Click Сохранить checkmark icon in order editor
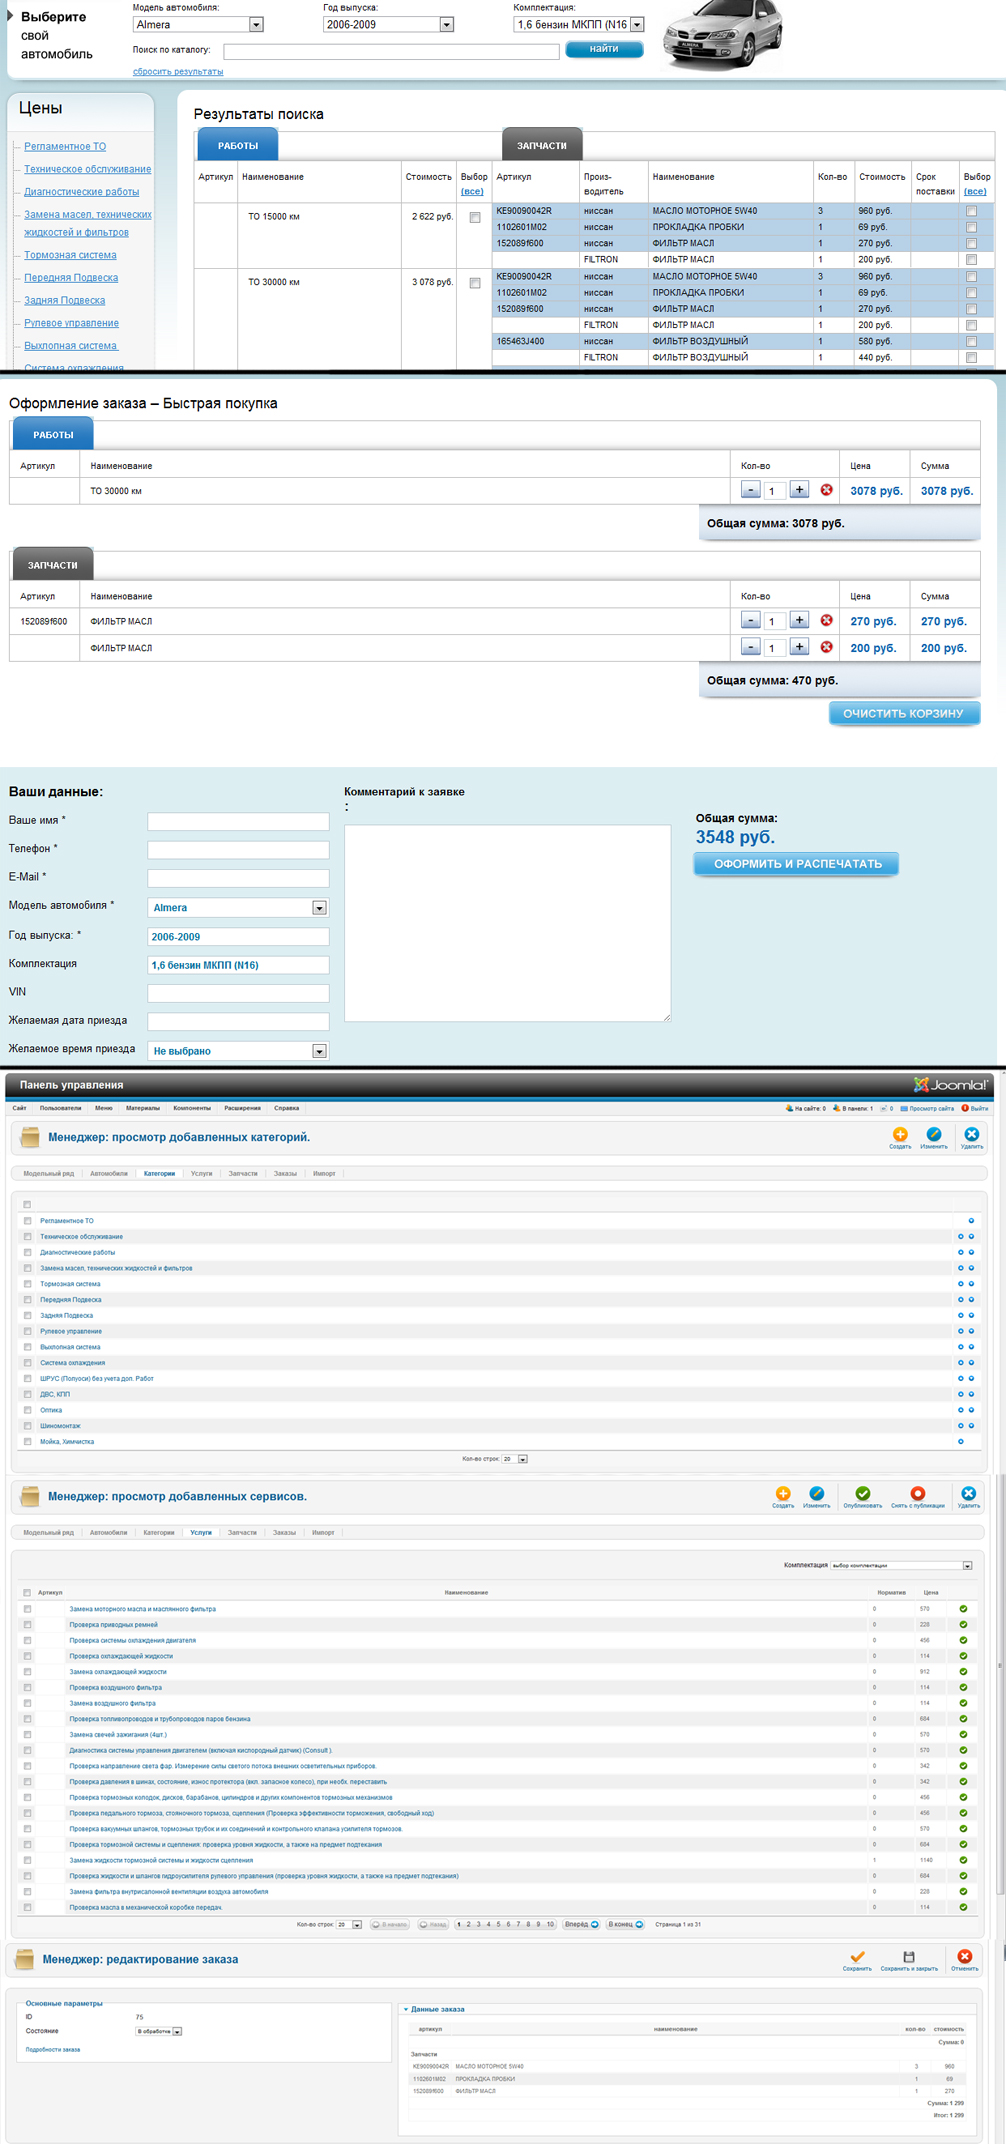The width and height of the screenshot is (1006, 2144). pyautogui.click(x=857, y=1956)
